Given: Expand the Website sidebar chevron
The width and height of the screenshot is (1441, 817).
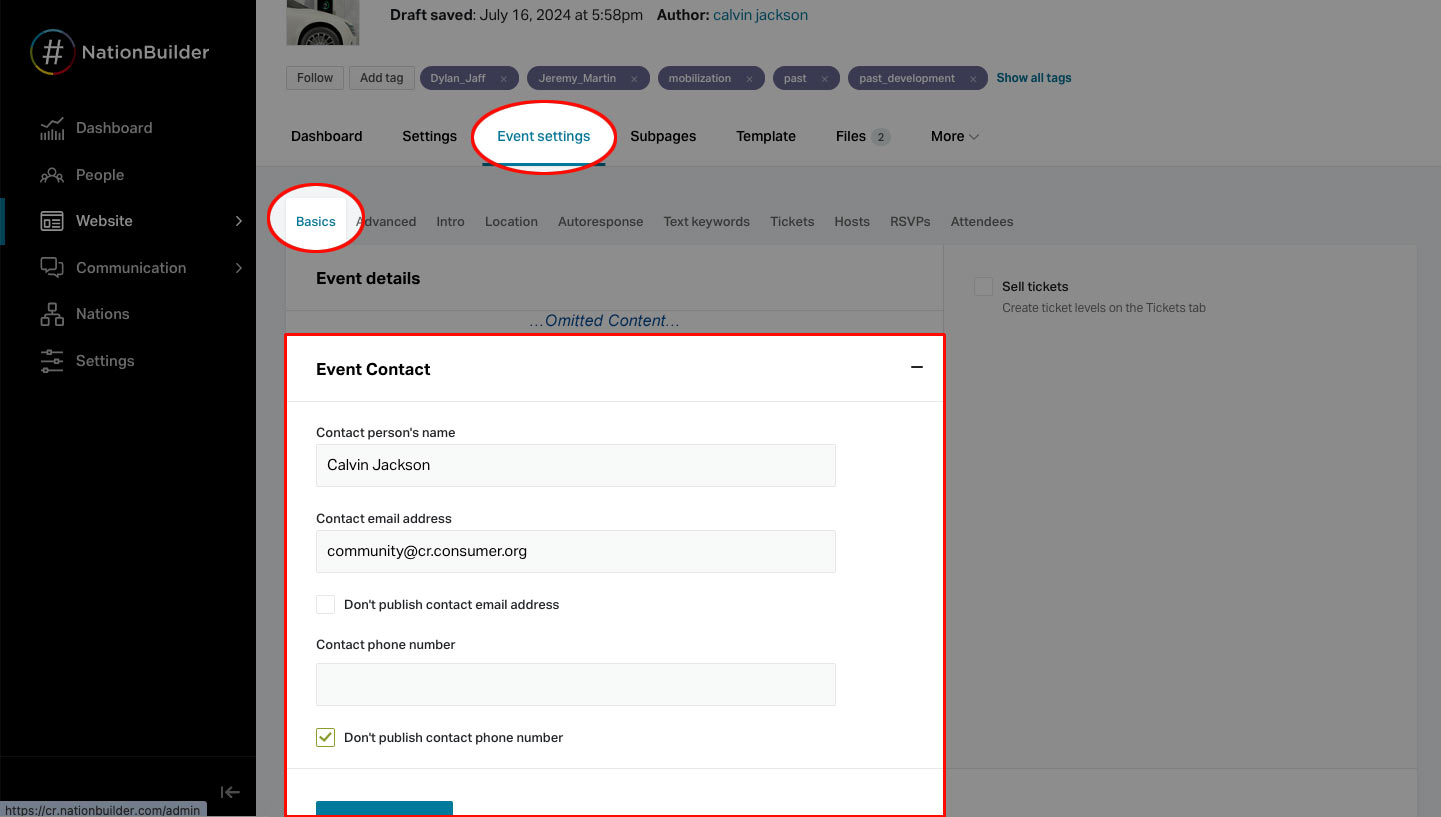Looking at the screenshot, I should coord(238,220).
